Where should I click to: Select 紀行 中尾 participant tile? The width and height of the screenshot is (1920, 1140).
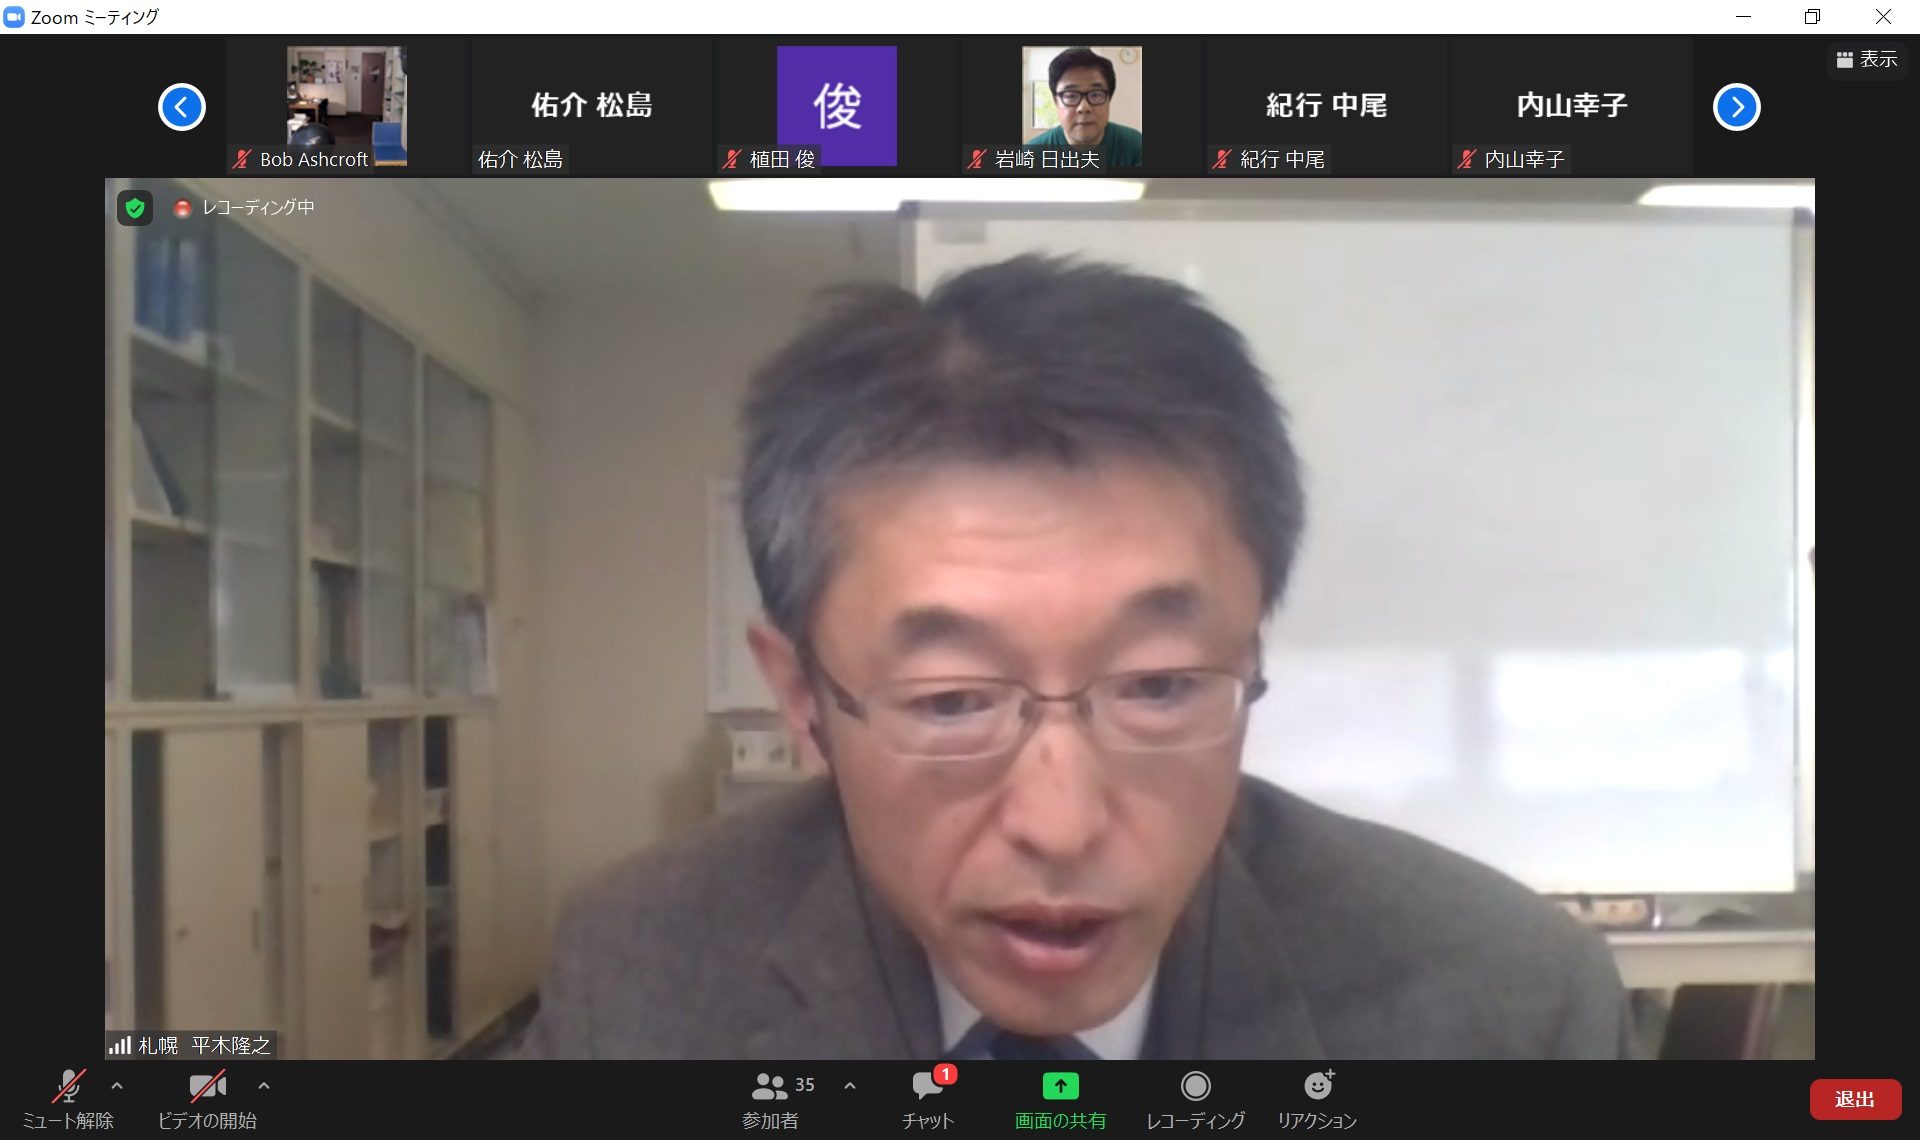point(1326,107)
